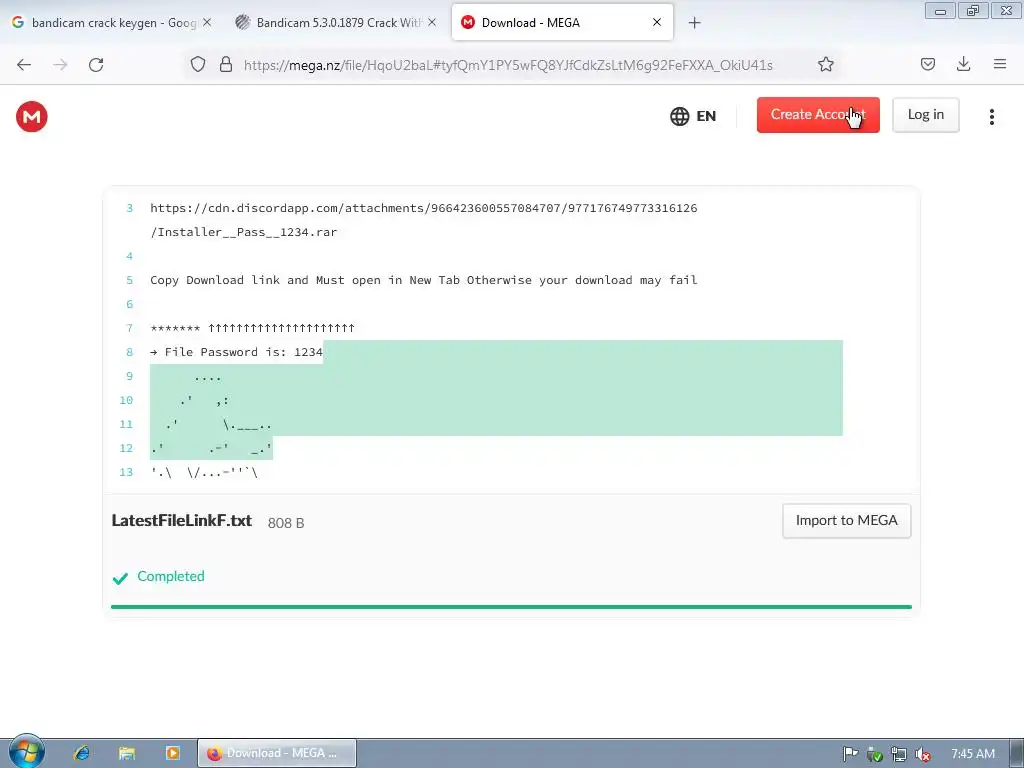Click the muted volume speaker tray icon
Viewport: 1024px width, 768px height.
pos(923,754)
